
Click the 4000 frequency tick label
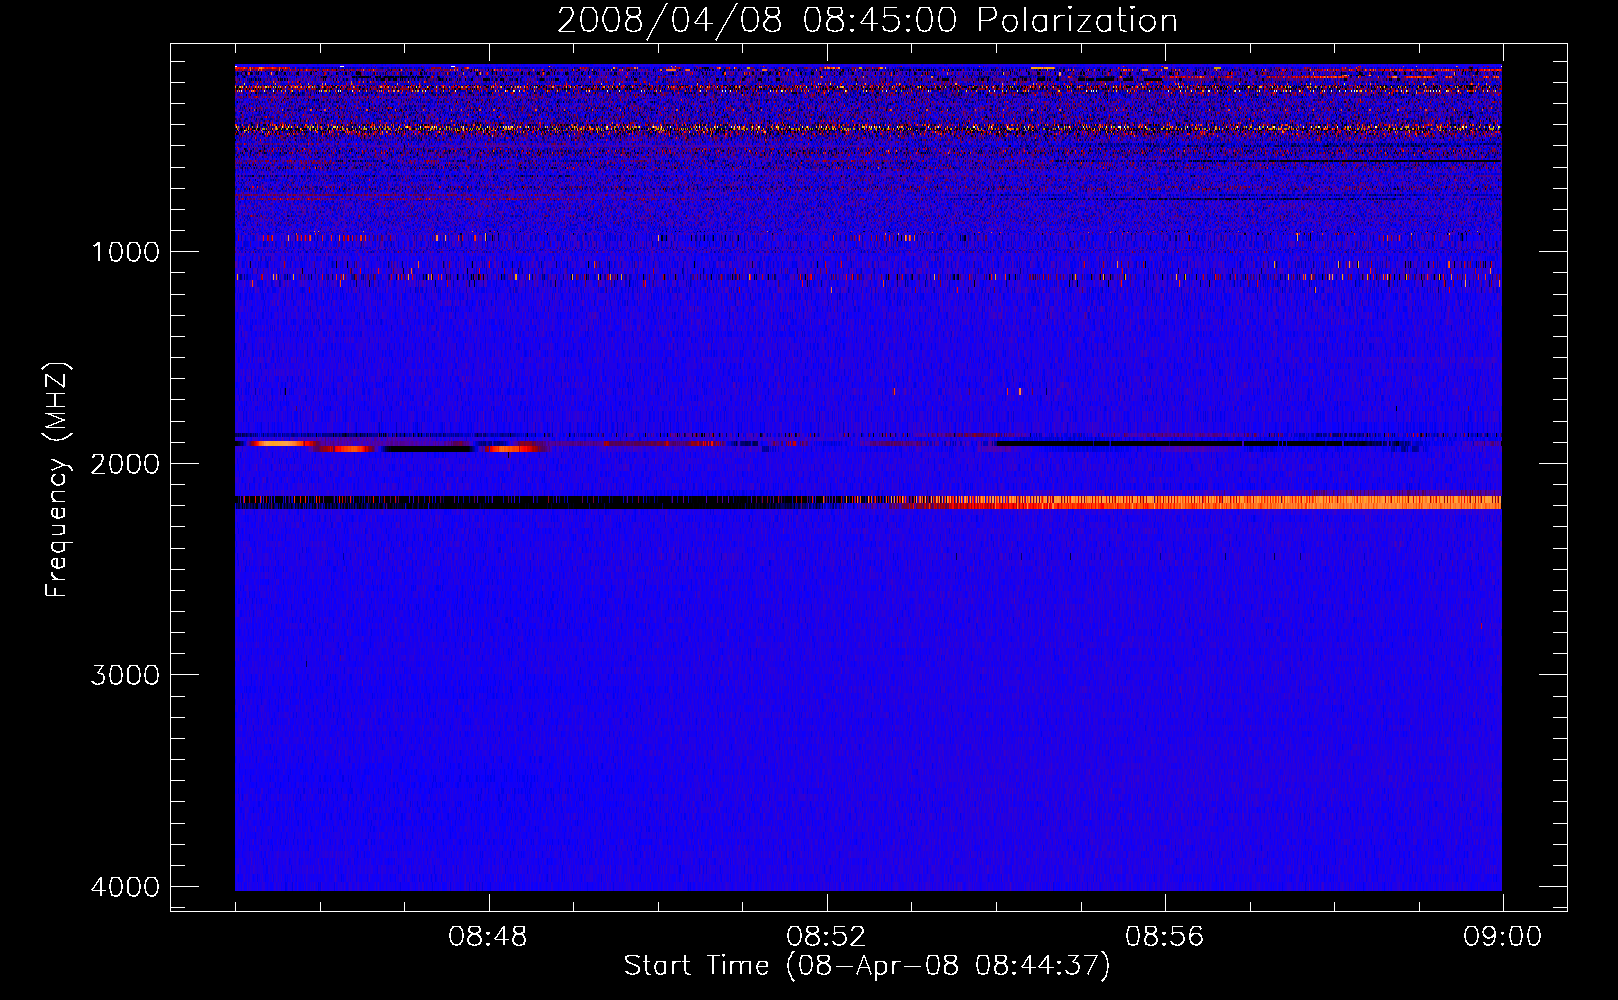click(125, 887)
